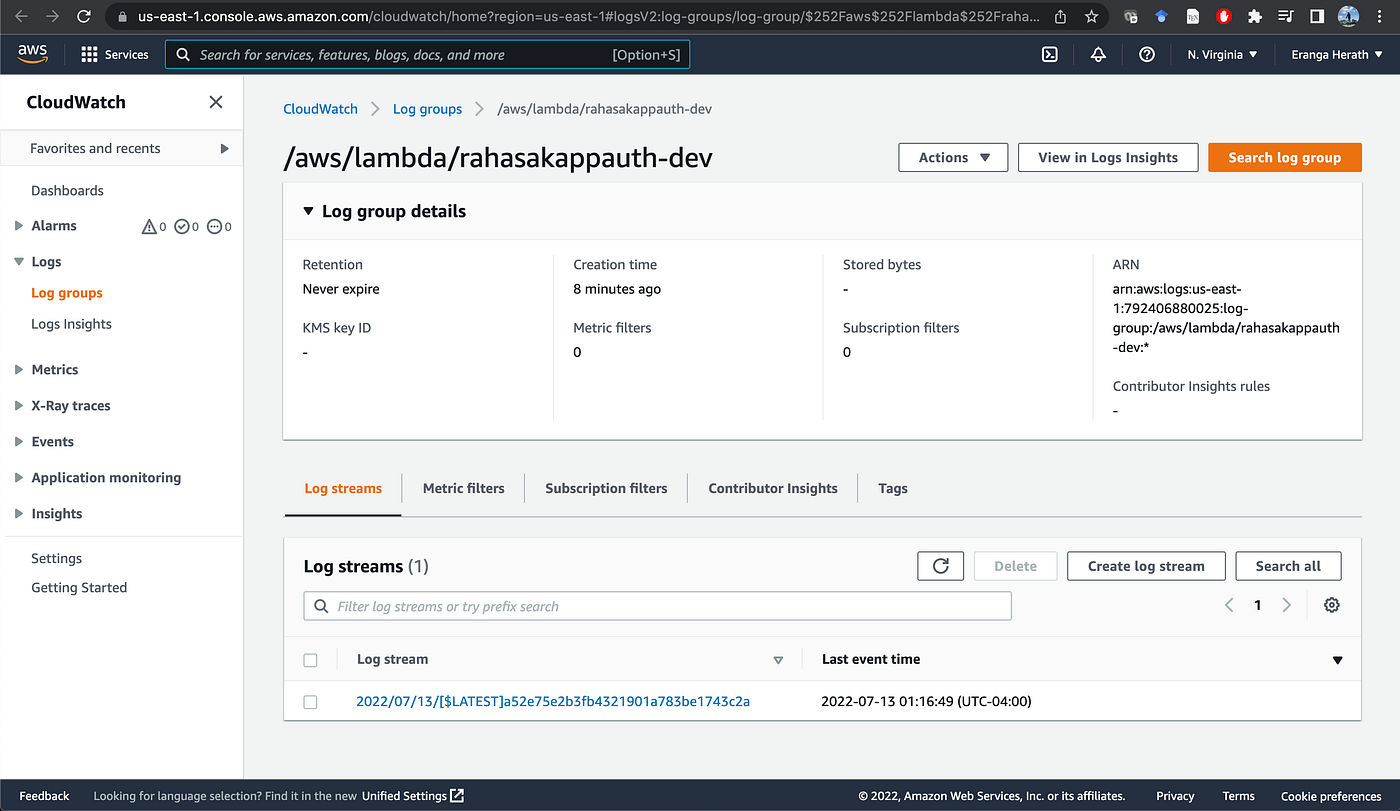Open browser extensions puzzle icon

click(x=1256, y=16)
